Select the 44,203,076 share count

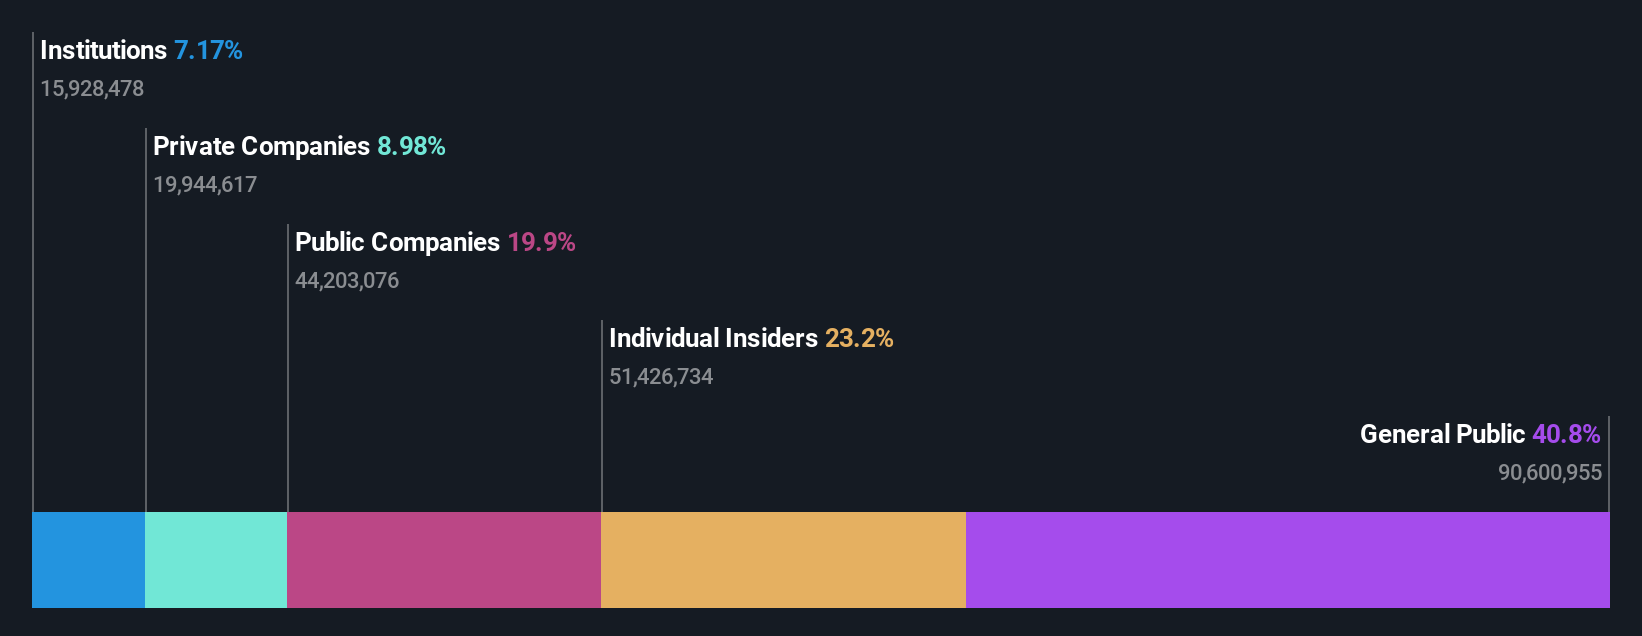(x=347, y=281)
